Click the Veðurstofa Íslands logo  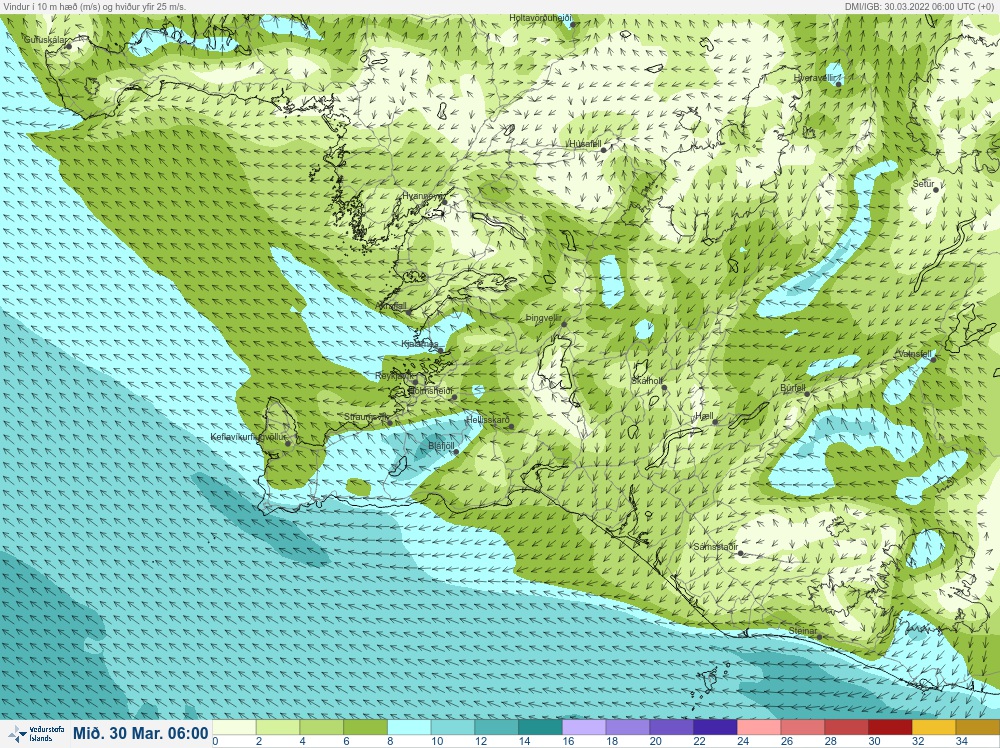click(38, 733)
